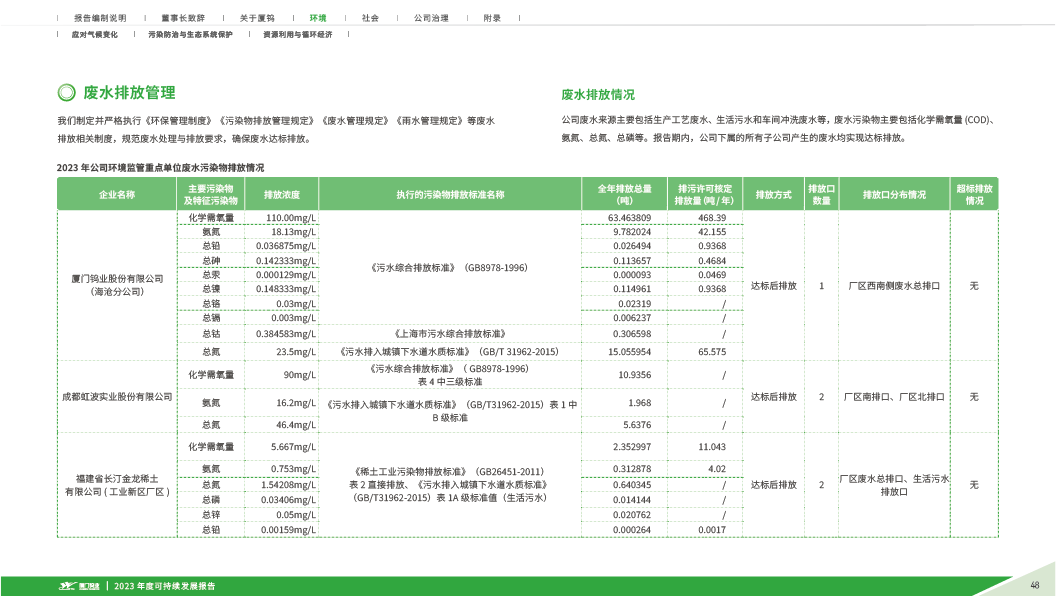Click the 资源利用与循环经济 sub-navigation link
The image size is (1056, 596).
[x=297, y=34]
